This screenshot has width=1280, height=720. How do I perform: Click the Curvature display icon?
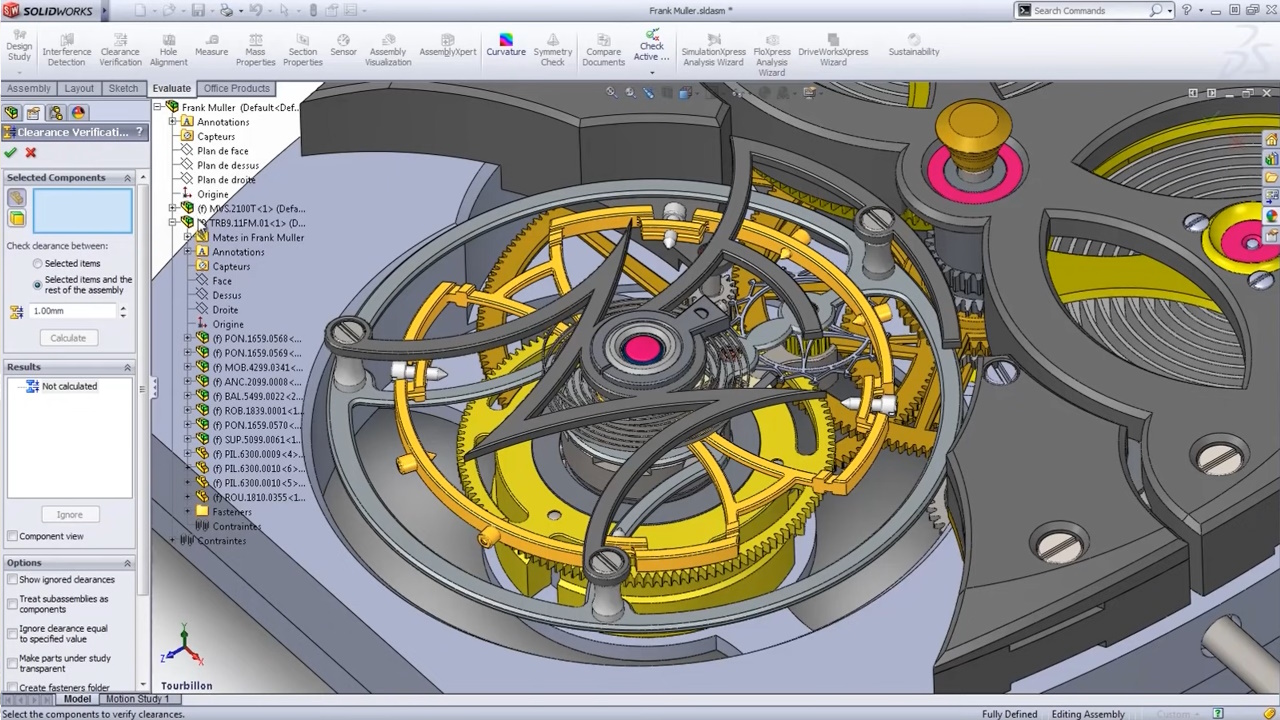point(505,45)
